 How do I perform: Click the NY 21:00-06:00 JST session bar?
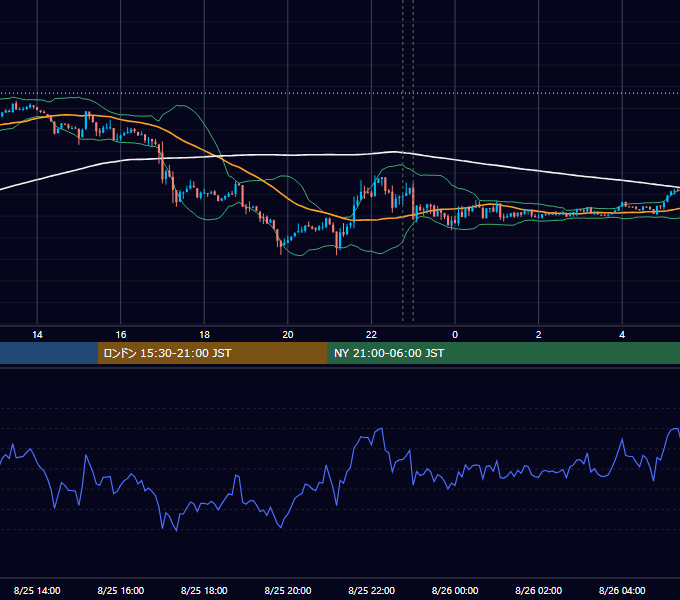(503, 353)
